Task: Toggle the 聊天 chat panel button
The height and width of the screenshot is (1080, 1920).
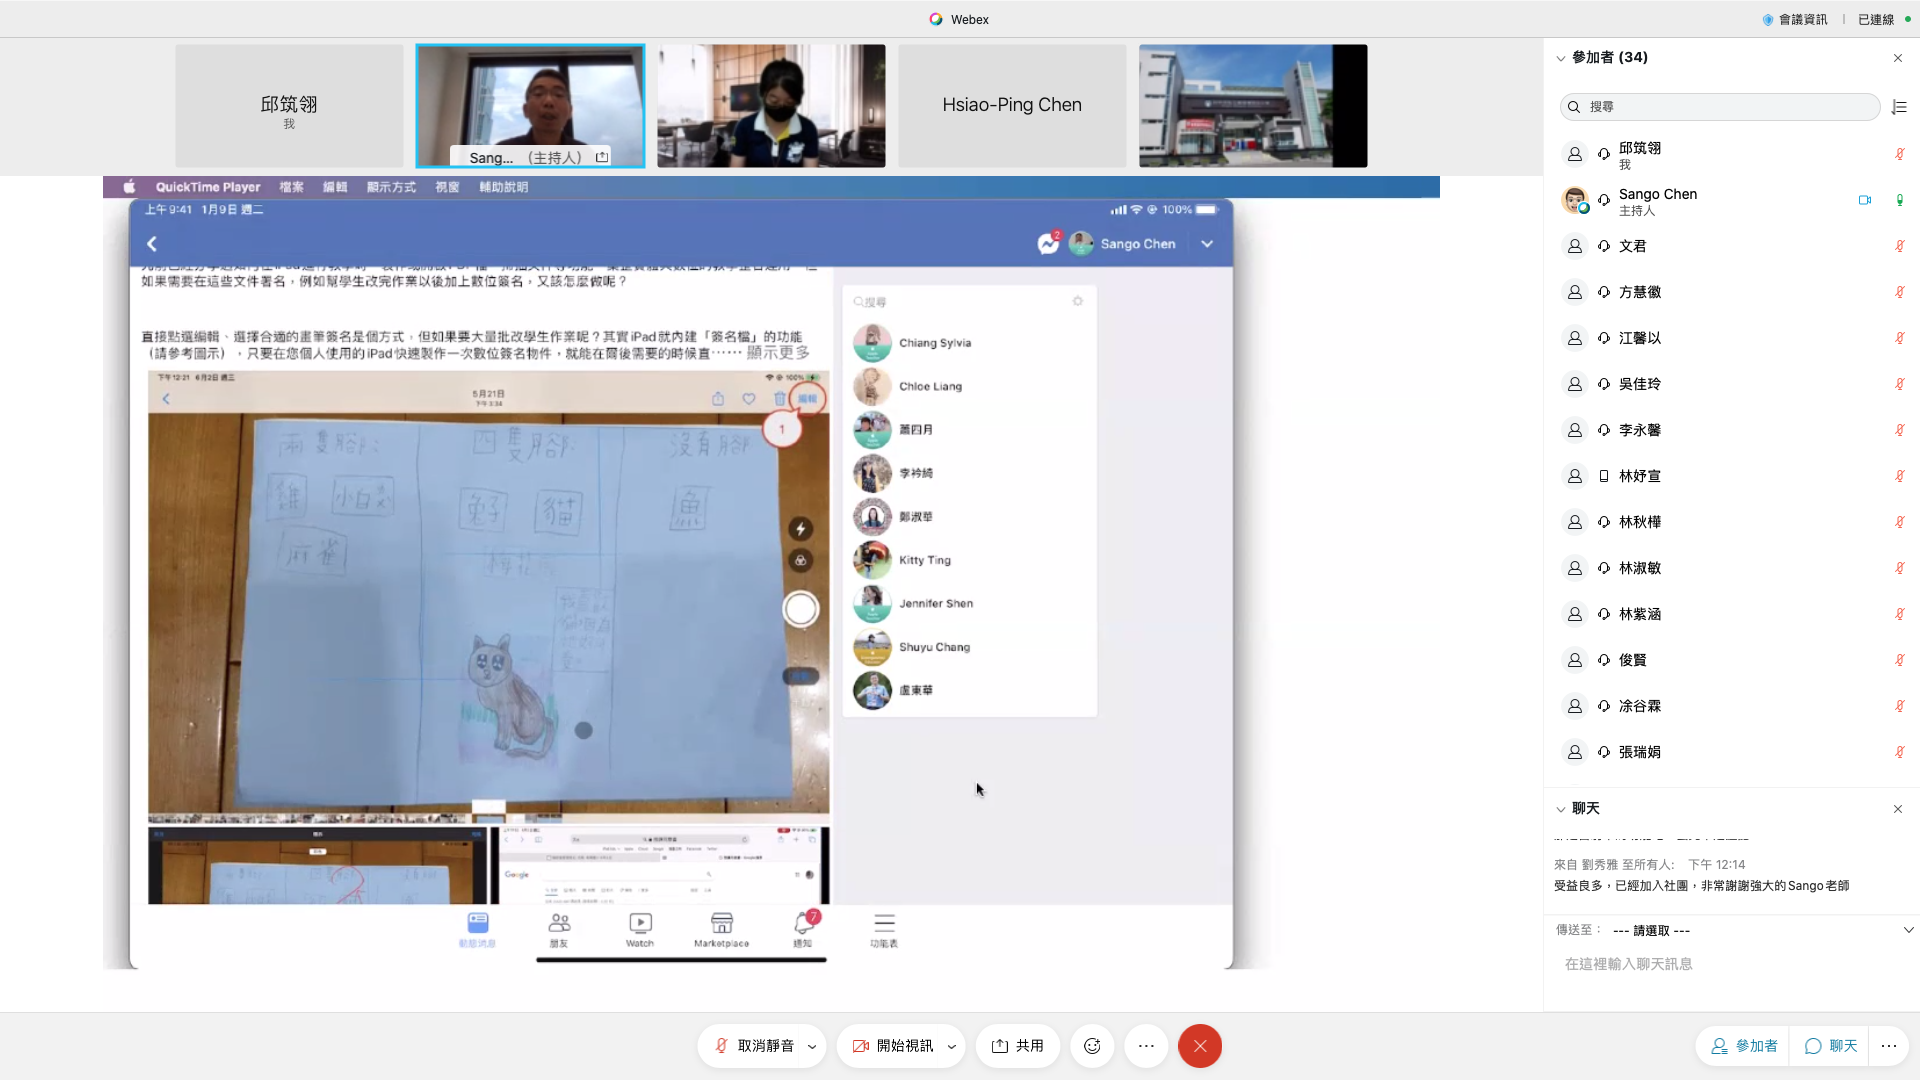Action: pyautogui.click(x=1831, y=1046)
